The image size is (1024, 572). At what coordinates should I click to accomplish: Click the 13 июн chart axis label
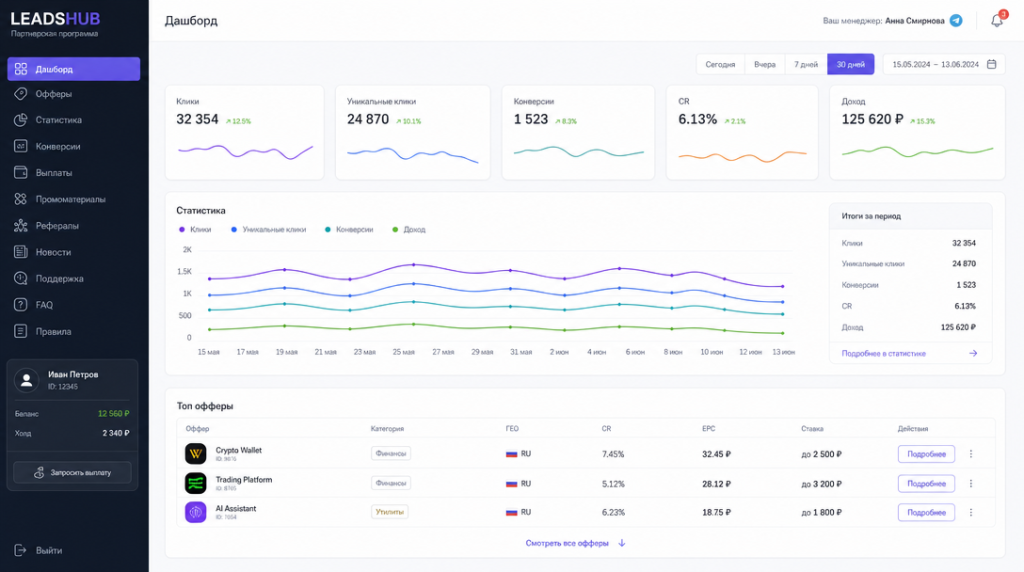tap(783, 352)
